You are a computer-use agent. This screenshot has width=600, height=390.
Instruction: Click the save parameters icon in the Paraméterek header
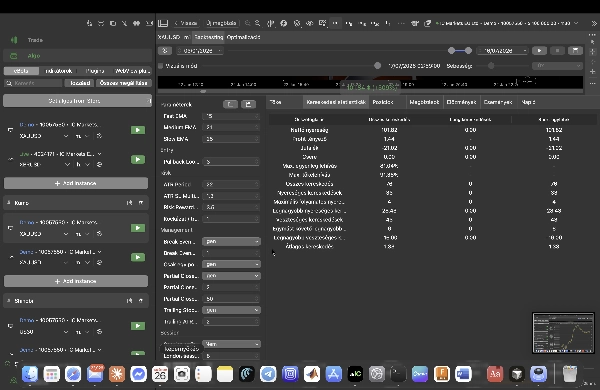tap(248, 104)
